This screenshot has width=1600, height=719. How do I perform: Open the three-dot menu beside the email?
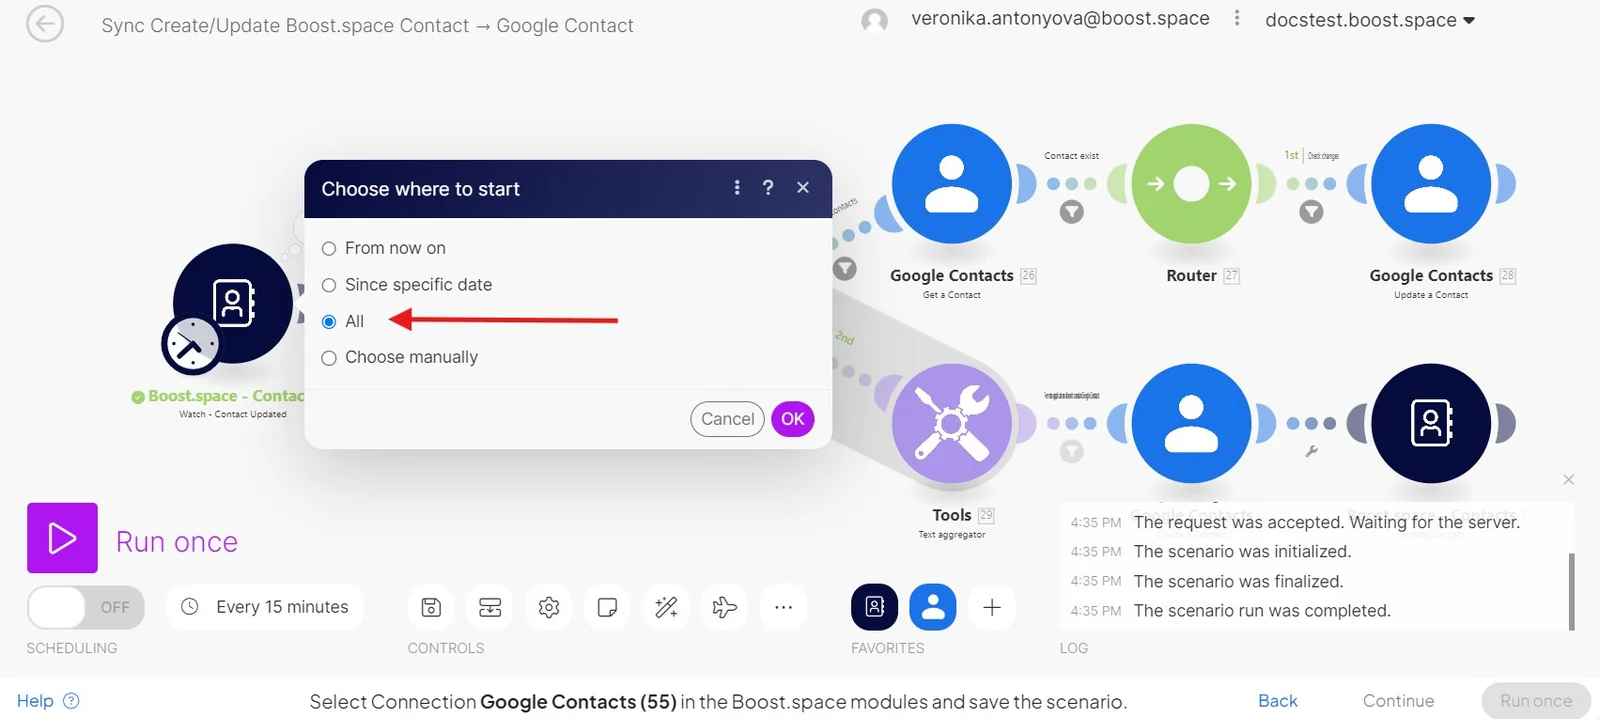coord(1237,18)
